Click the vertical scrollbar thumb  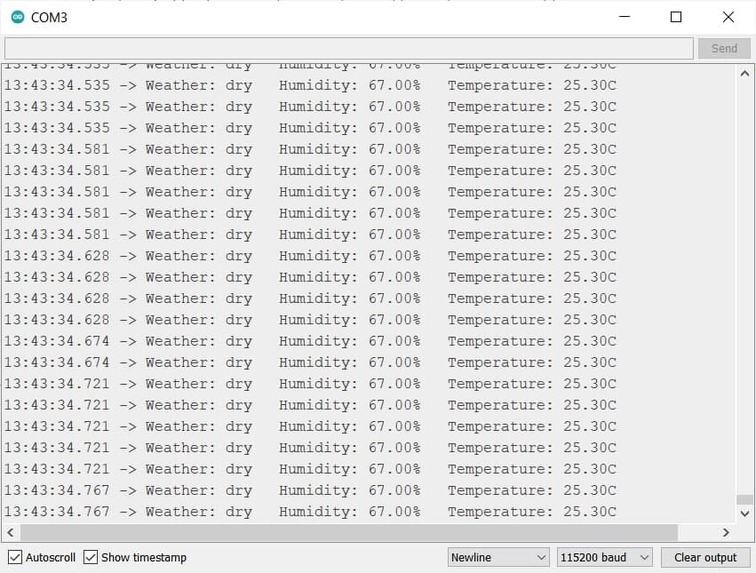click(744, 500)
